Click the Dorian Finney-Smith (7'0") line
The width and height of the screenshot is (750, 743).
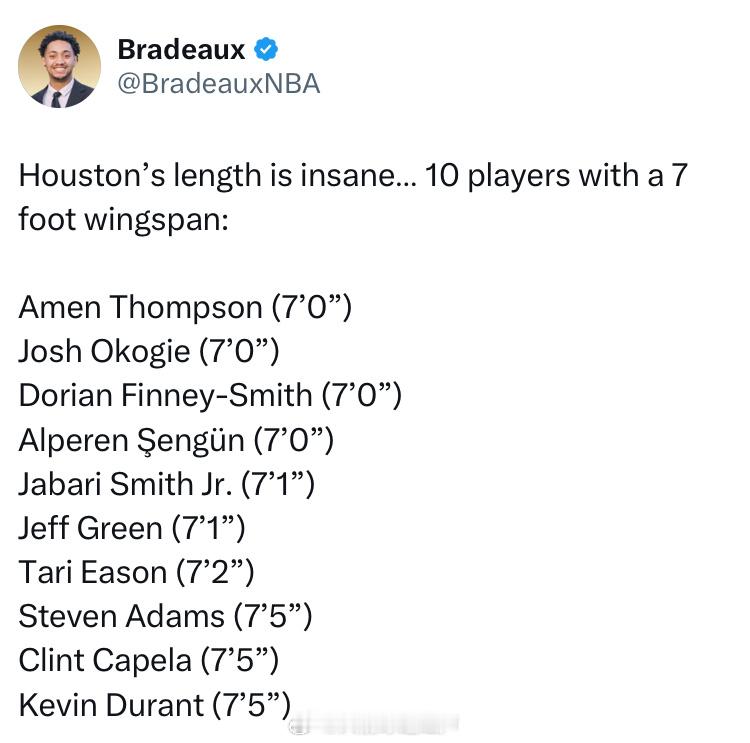pyautogui.click(x=210, y=396)
